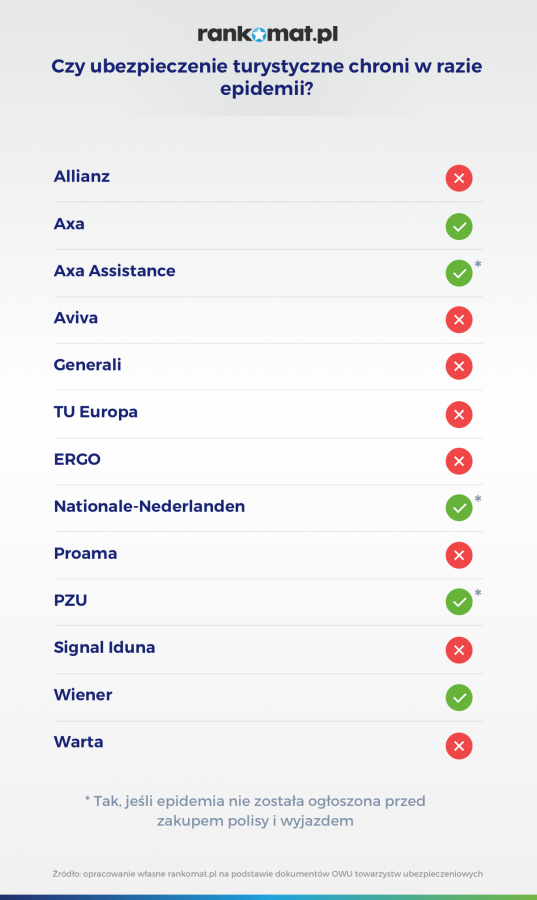Click the red X next to Proama

[x=459, y=555]
